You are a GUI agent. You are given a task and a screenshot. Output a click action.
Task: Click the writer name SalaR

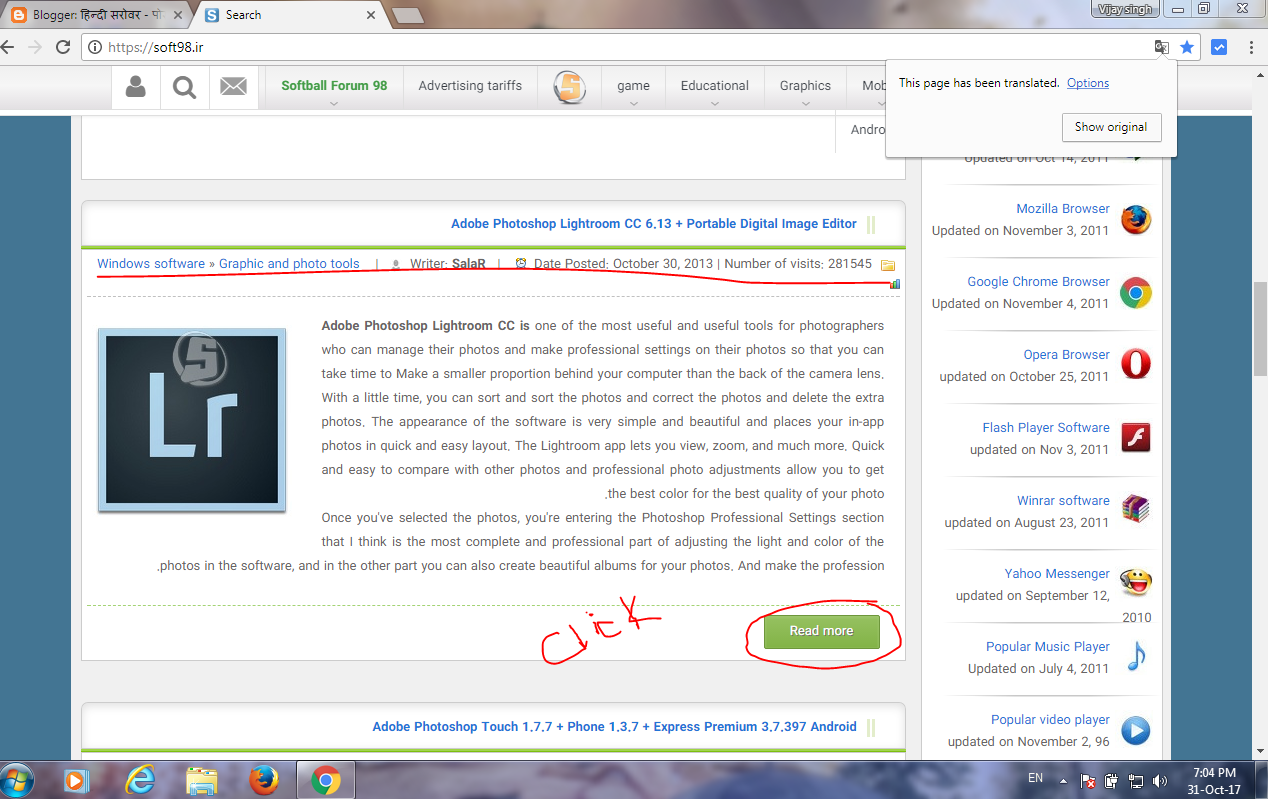pyautogui.click(x=469, y=264)
